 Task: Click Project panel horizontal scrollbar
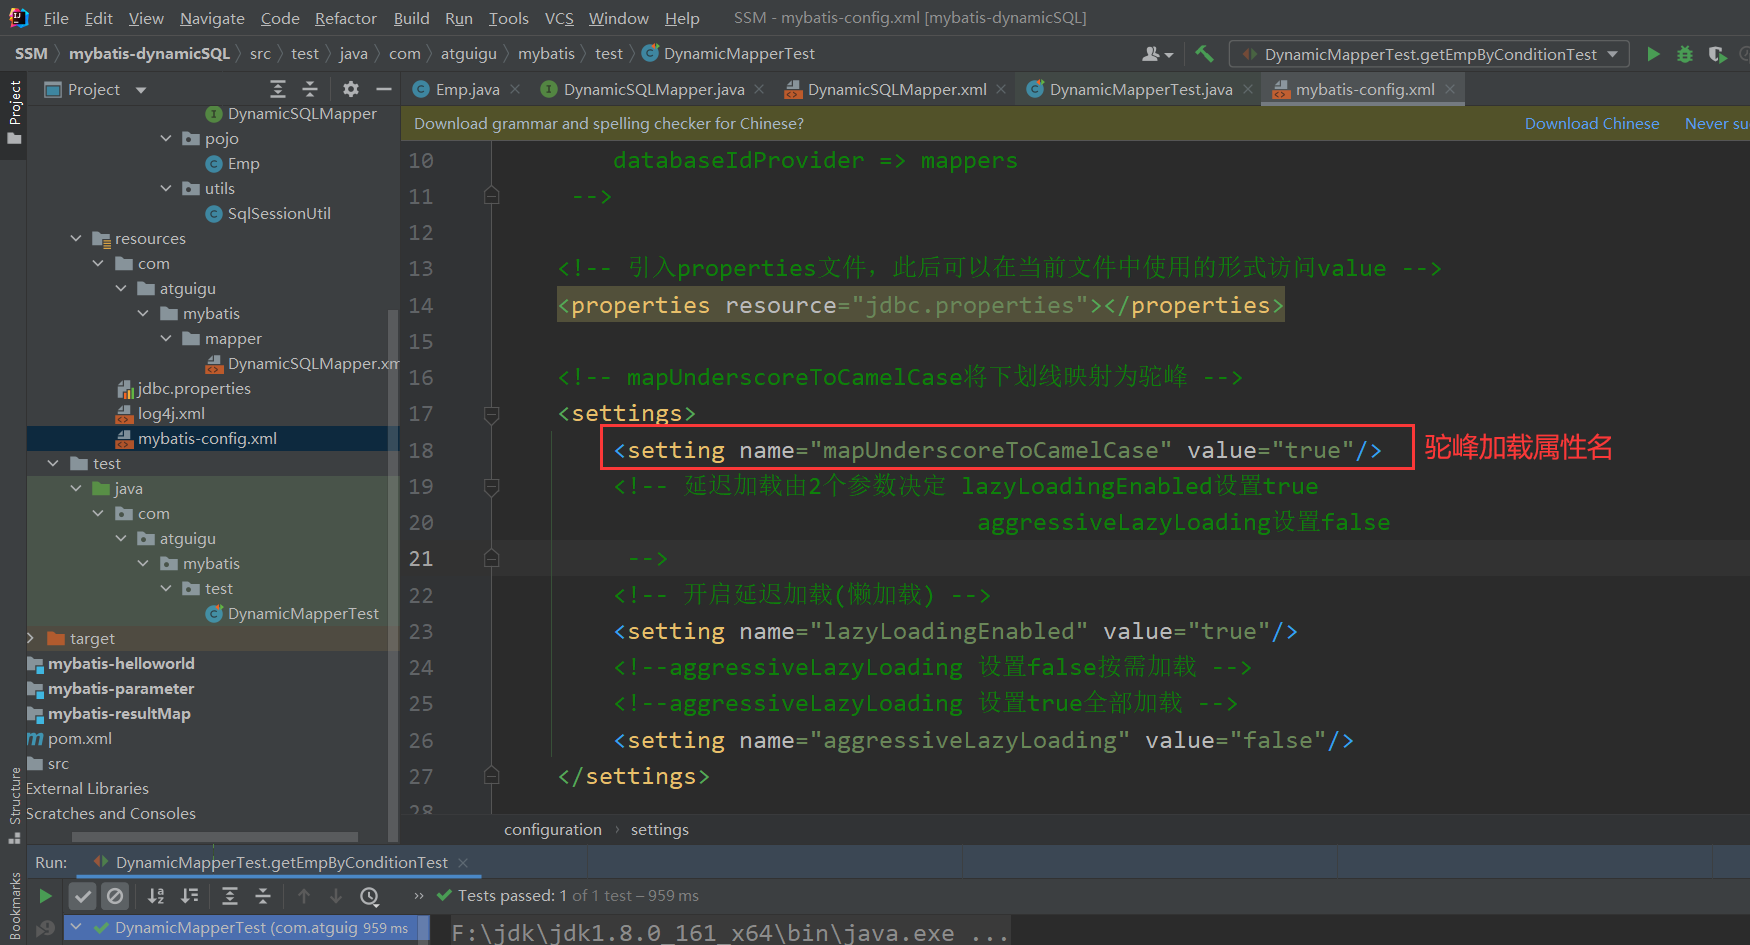click(x=214, y=837)
